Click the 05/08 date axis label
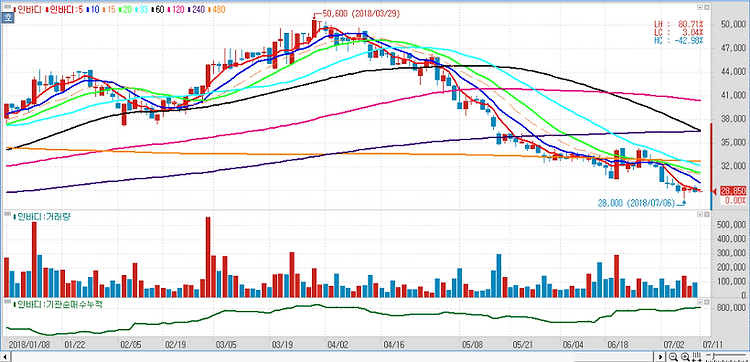The width and height of the screenshot is (750, 362). 472,344
